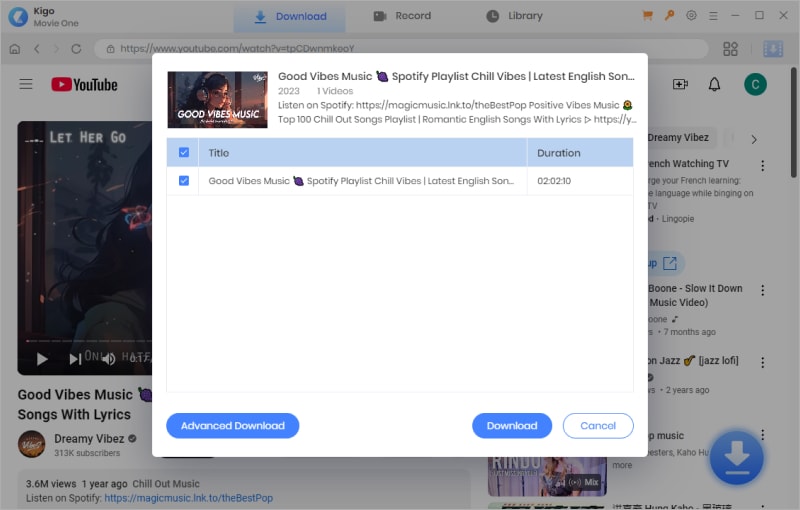Click the Kigo Movie One logo icon
The image size is (800, 510).
(18, 16)
